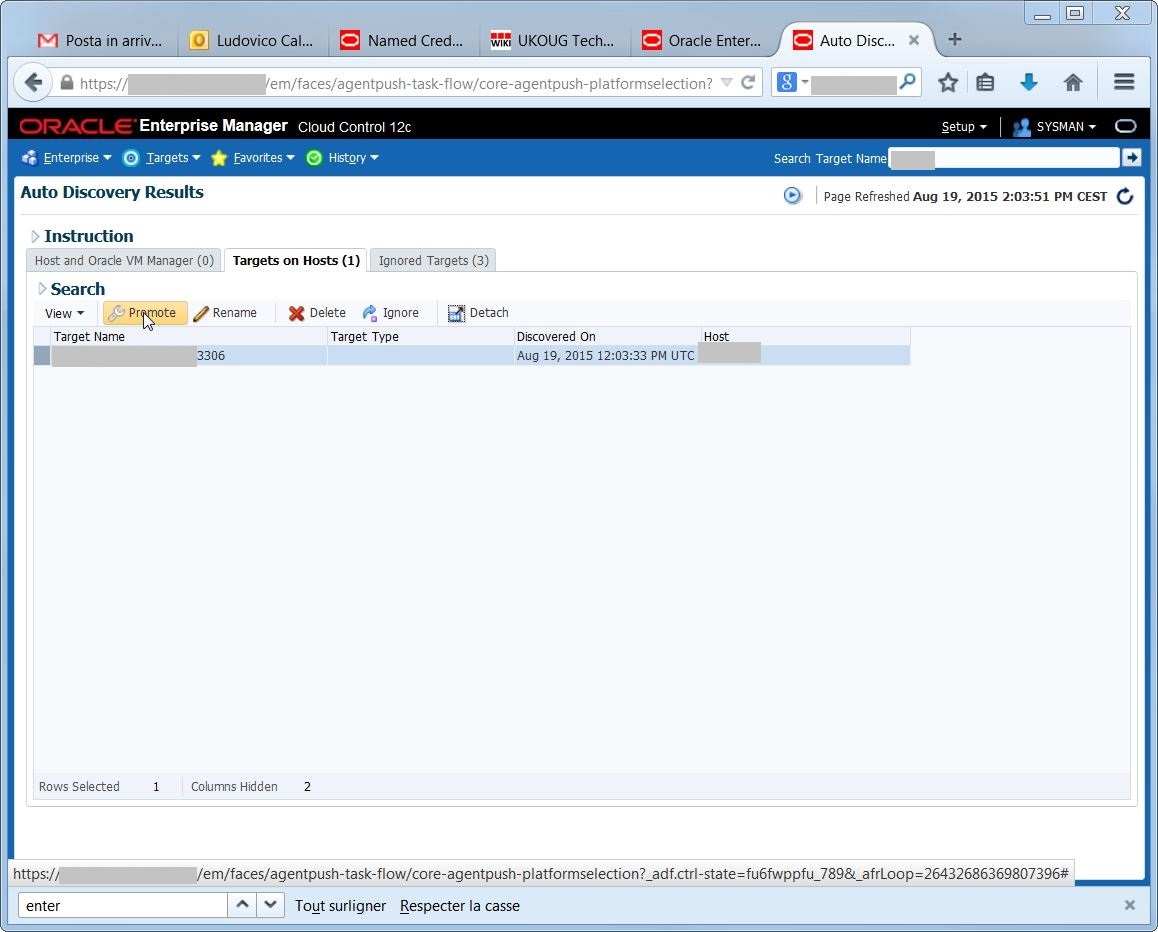Refresh the Auto Discovery Results page
The width and height of the screenshot is (1158, 932).
[1125, 196]
